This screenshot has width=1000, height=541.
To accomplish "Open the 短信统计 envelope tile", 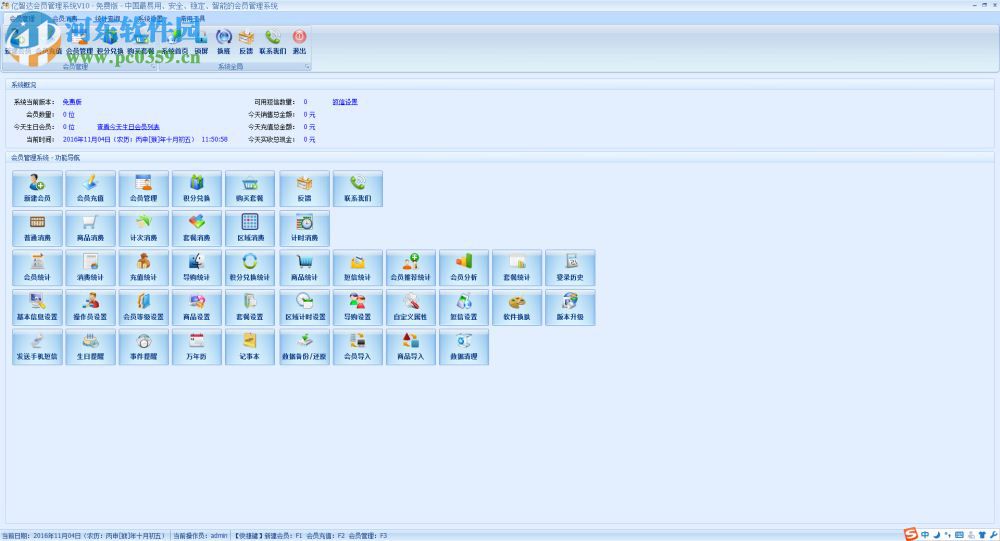I will pyautogui.click(x=357, y=267).
